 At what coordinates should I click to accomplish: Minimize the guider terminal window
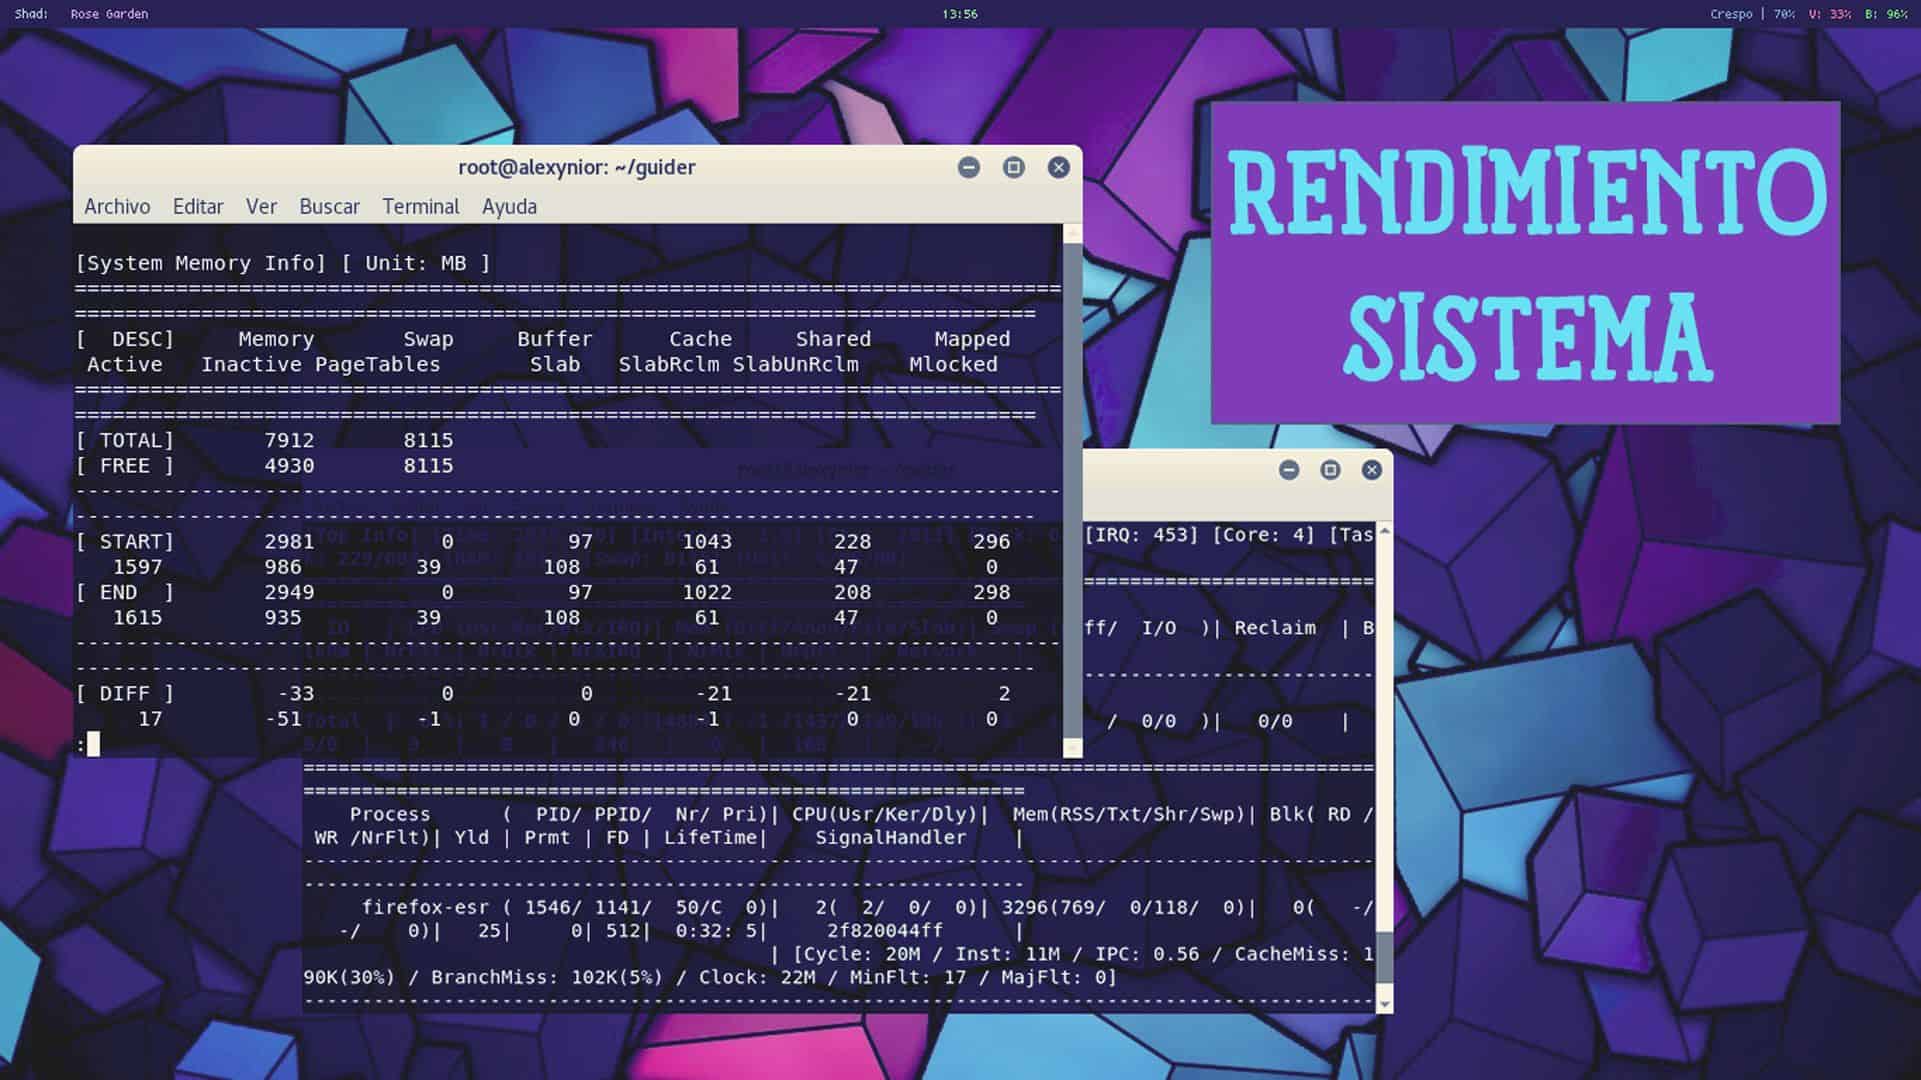967,168
